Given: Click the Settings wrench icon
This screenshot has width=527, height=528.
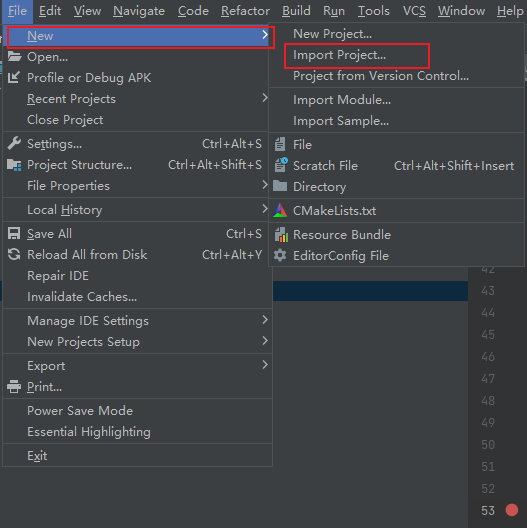Looking at the screenshot, I should tap(14, 144).
